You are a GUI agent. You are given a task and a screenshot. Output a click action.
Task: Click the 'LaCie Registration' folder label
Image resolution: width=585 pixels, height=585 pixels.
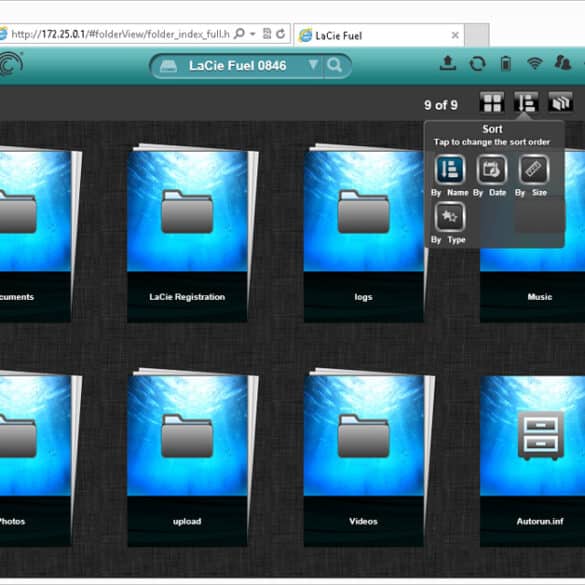coord(187,297)
